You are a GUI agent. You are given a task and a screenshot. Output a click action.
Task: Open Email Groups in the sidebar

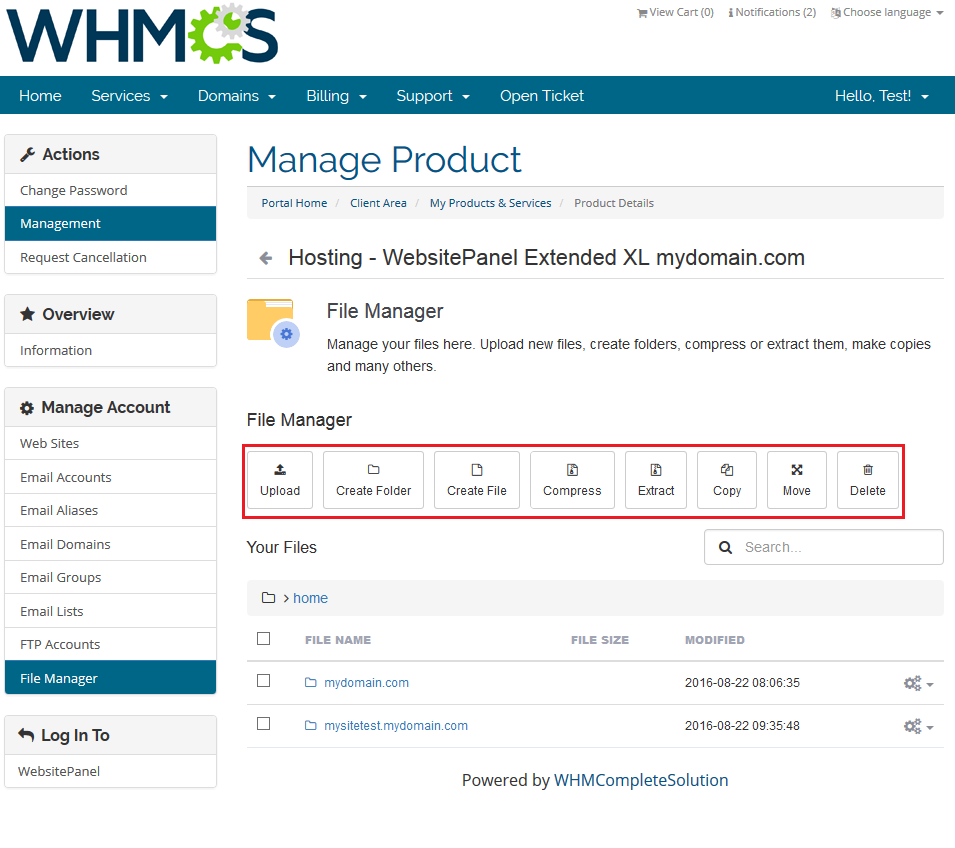110,578
